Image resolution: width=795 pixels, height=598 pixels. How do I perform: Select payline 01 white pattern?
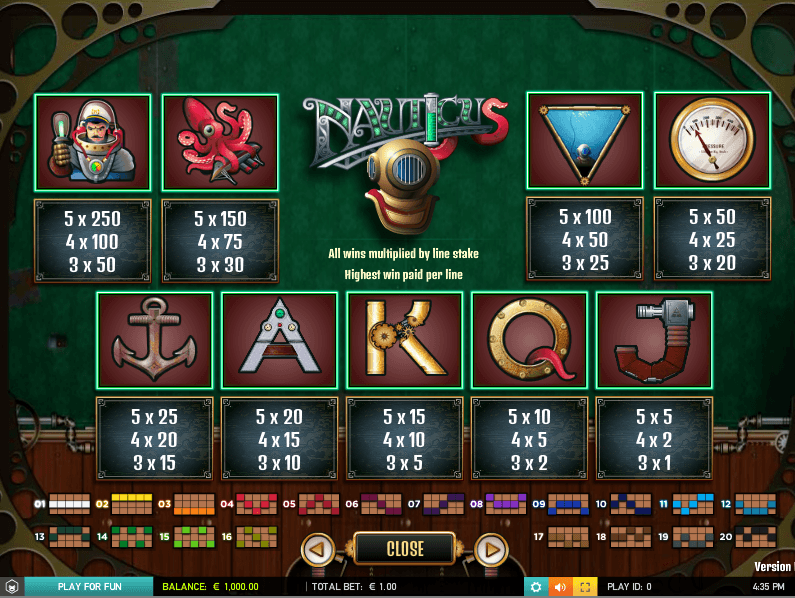tap(69, 504)
